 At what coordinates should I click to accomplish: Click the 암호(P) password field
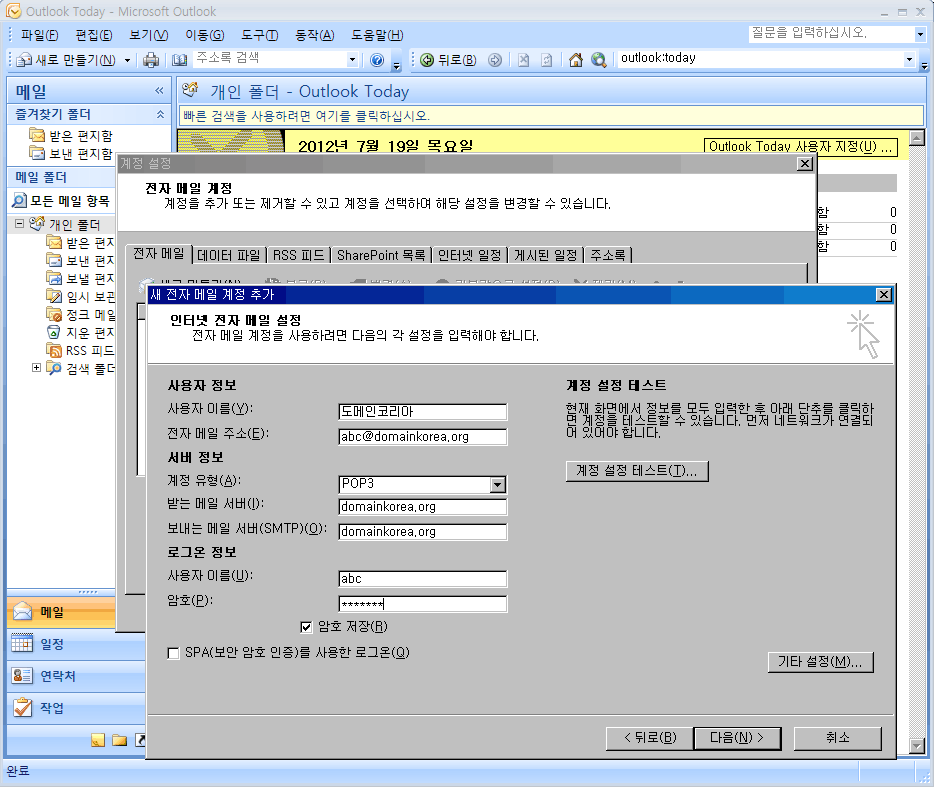[423, 604]
